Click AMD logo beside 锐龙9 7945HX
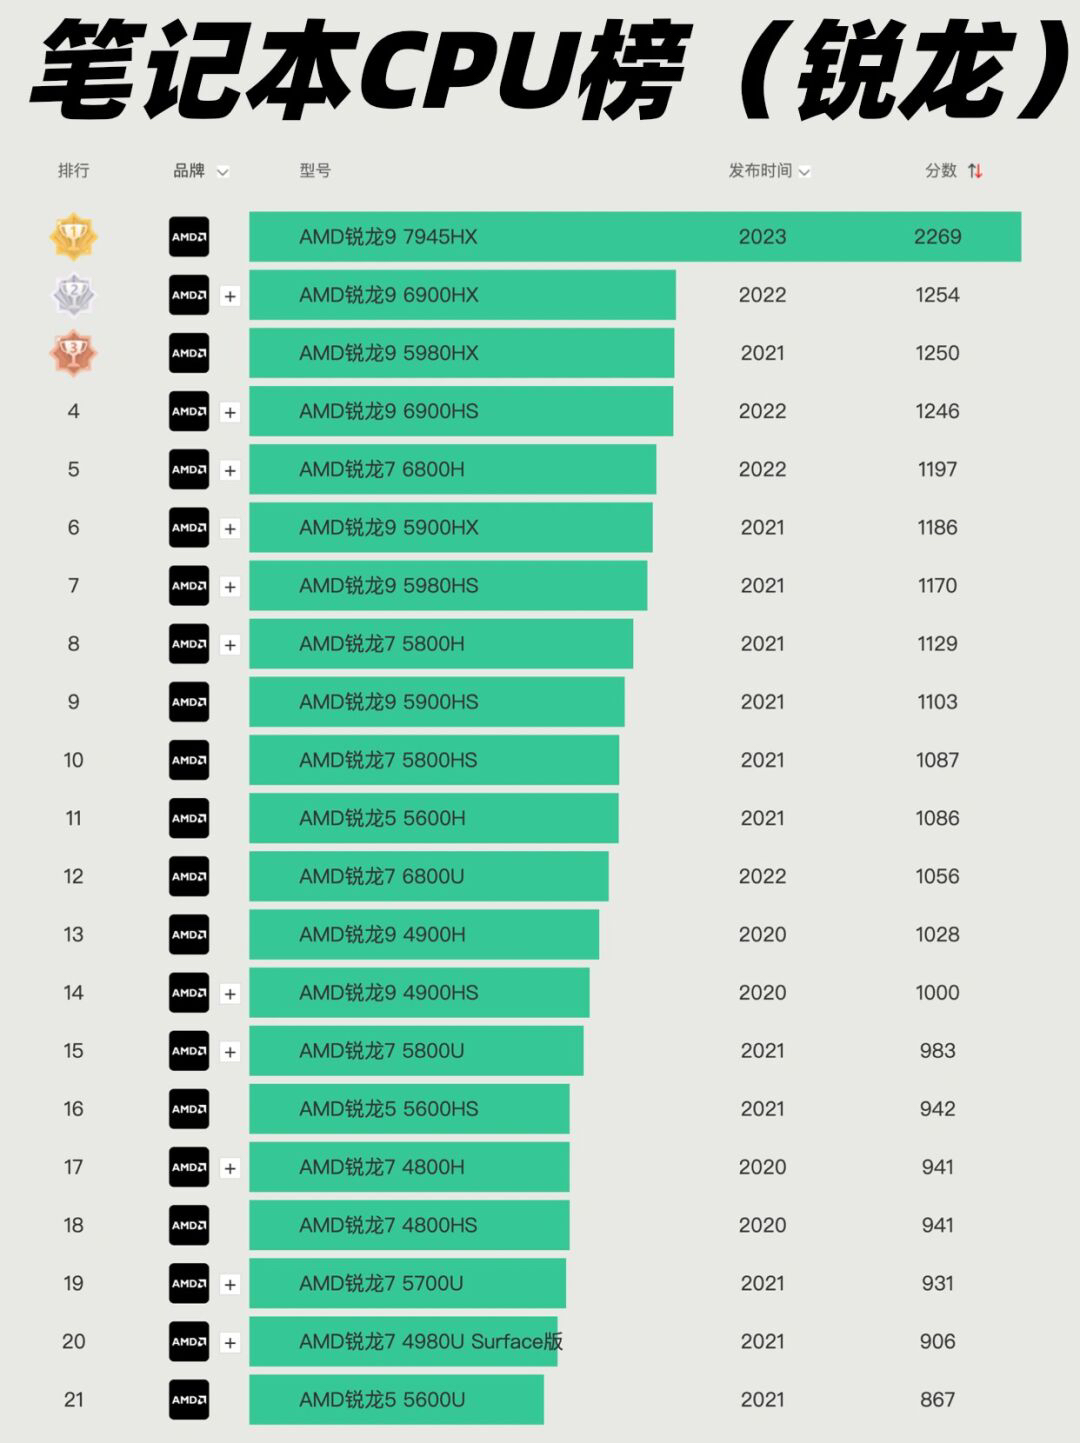1080x1443 pixels. point(189,237)
